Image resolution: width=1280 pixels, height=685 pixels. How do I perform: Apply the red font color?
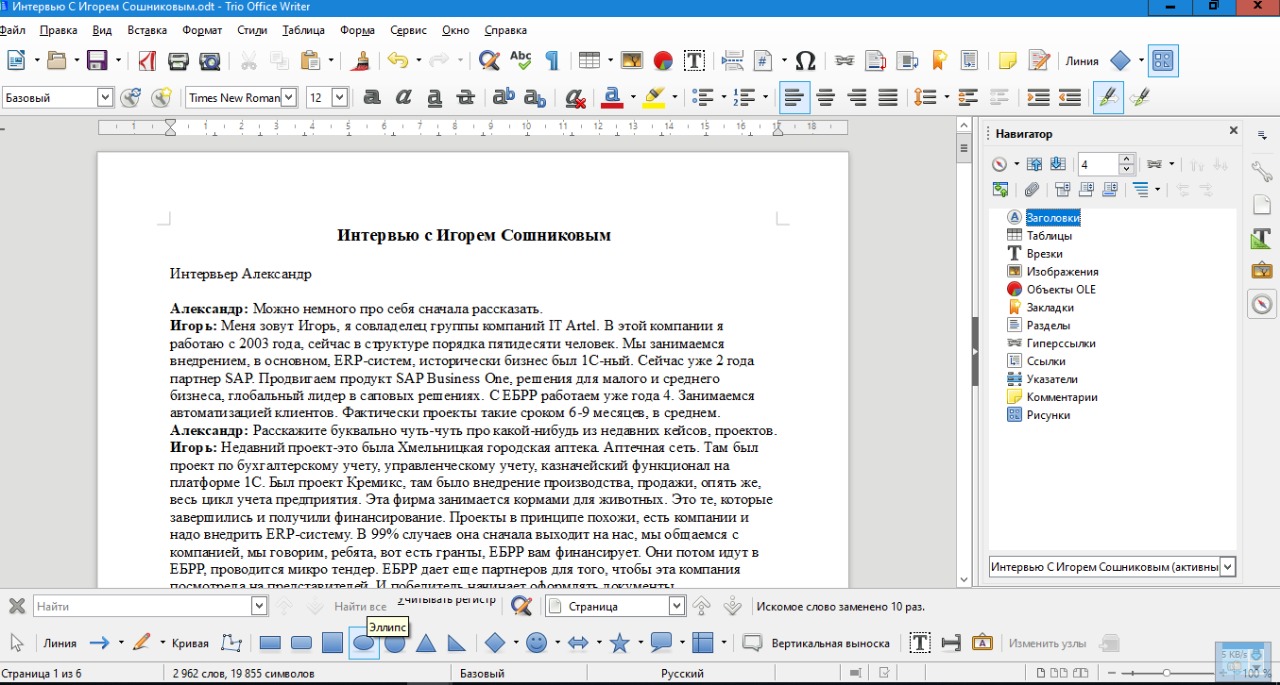point(612,98)
